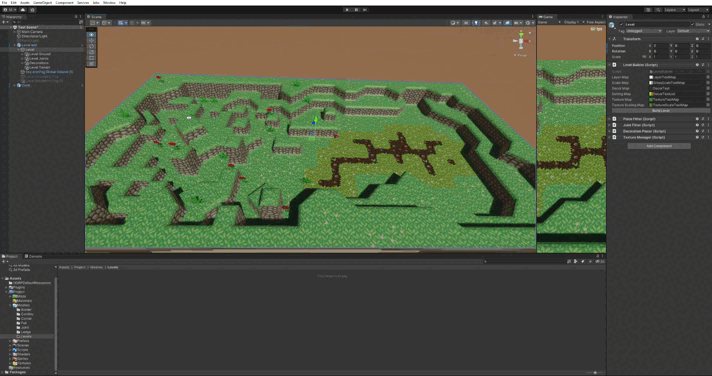Screen dimensions: 712x376
Task: Toggle the Inspector lock icon
Action: 703,17
